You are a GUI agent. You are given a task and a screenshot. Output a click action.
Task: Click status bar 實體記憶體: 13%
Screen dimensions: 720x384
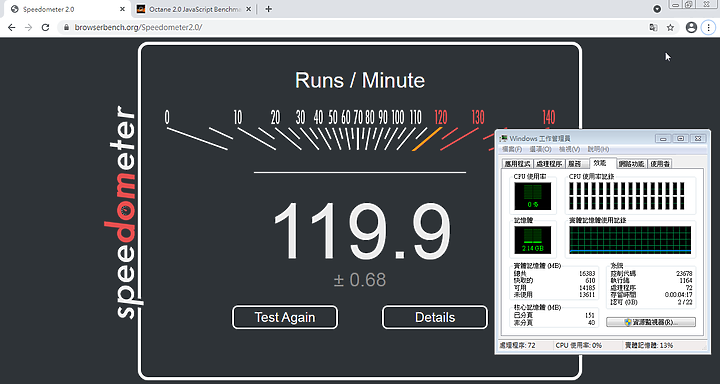[x=649, y=345]
